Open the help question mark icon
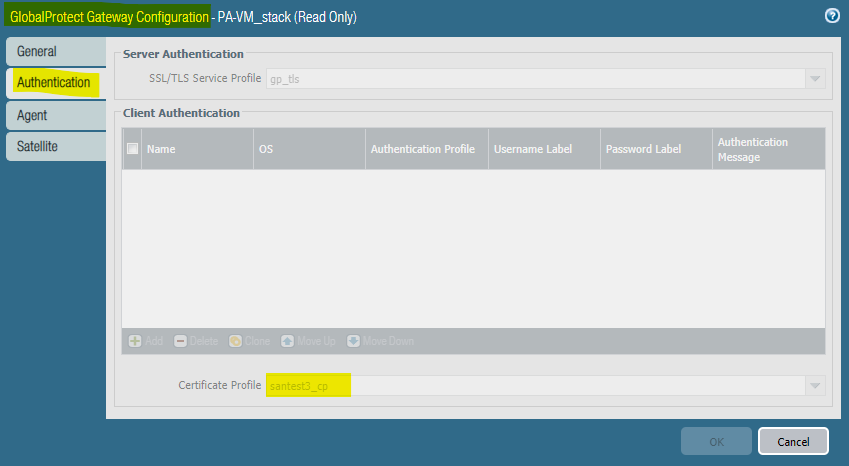Screen dimensions: 849x466 tap(831, 16)
